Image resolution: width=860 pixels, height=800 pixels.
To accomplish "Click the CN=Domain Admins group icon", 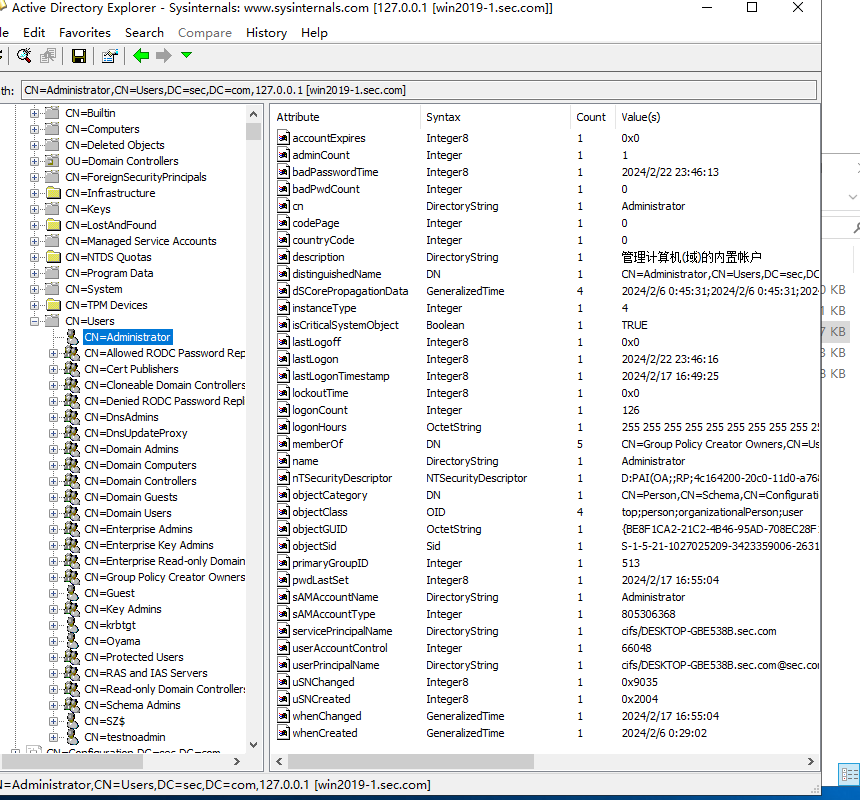I will tap(72, 449).
